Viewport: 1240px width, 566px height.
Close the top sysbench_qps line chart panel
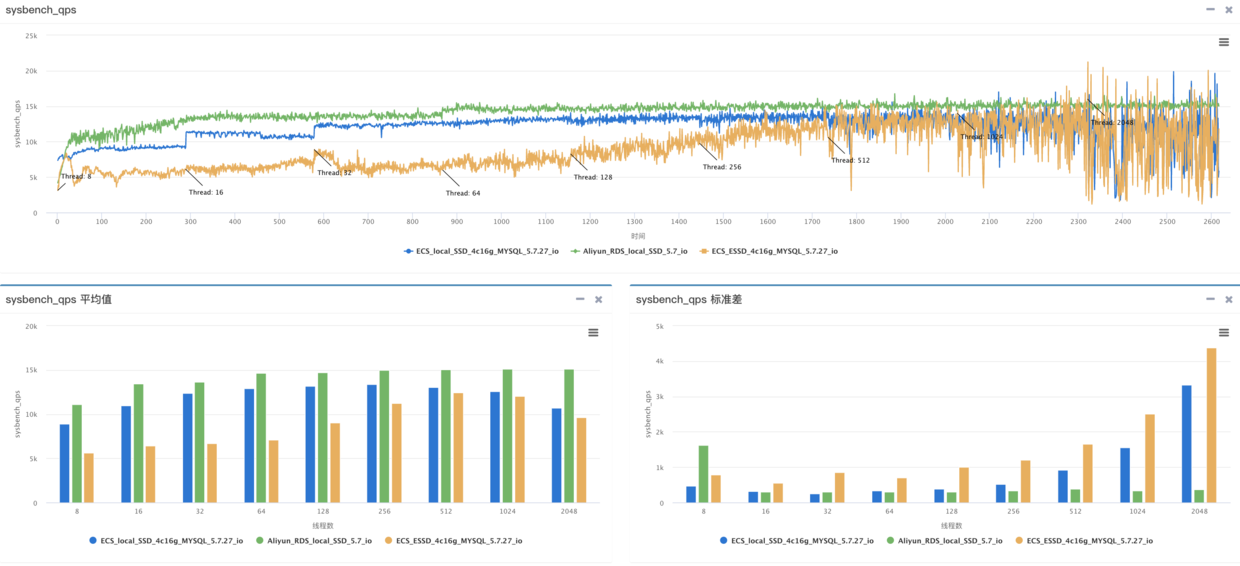(x=1229, y=10)
